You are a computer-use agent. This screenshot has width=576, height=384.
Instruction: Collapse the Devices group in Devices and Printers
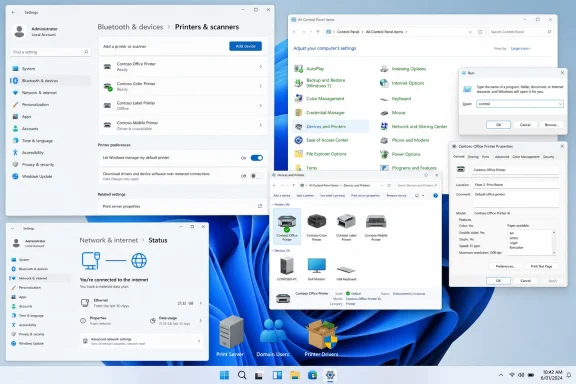[x=273, y=251]
